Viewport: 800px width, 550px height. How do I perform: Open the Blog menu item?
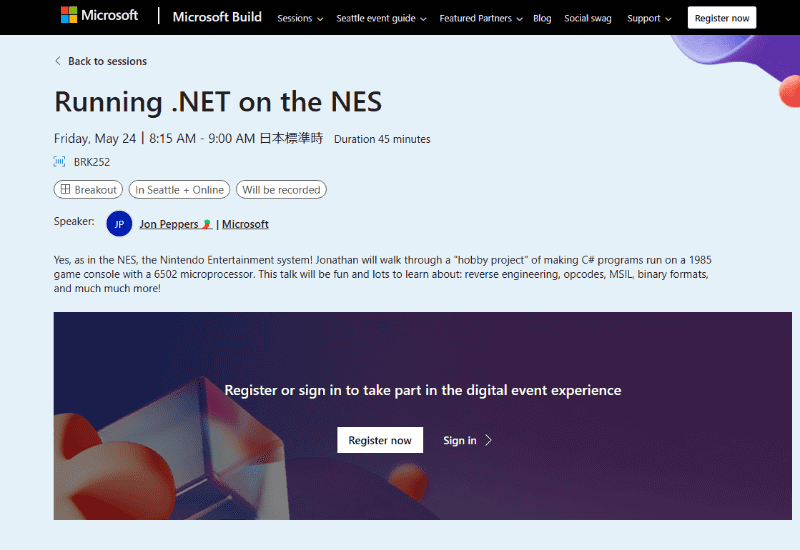542,18
